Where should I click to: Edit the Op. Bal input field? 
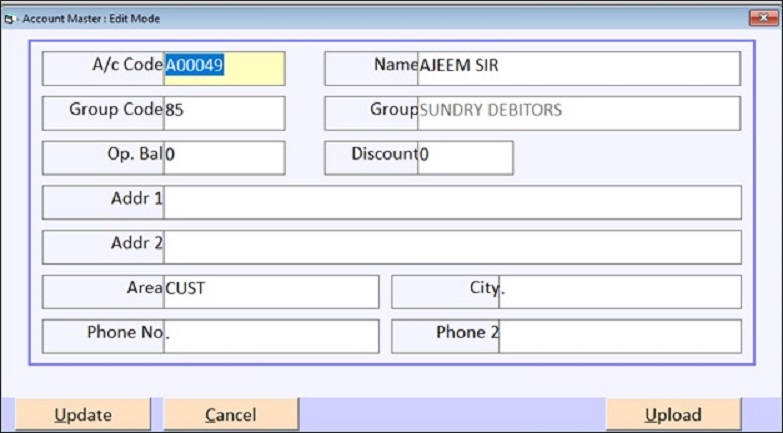pyautogui.click(x=225, y=158)
